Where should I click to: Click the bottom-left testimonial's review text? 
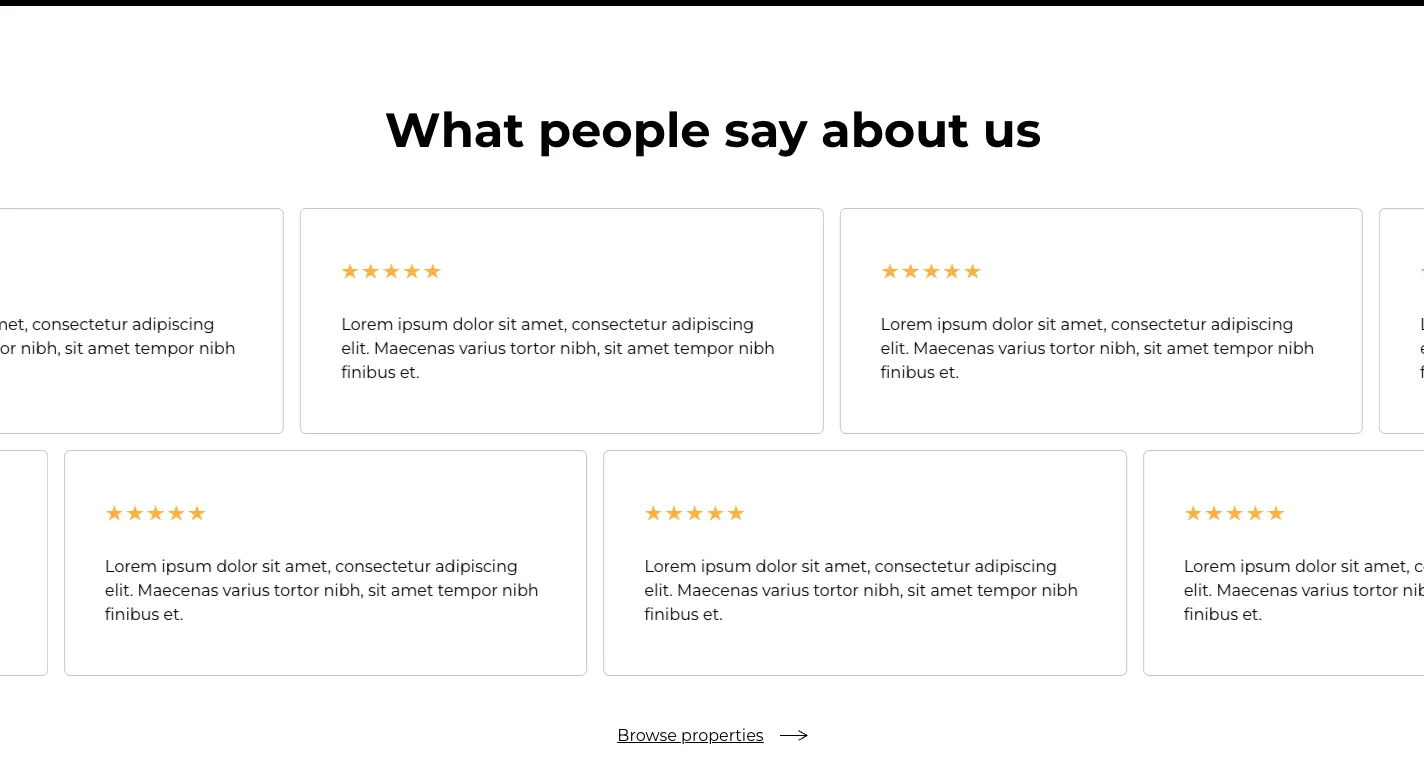coord(321,590)
